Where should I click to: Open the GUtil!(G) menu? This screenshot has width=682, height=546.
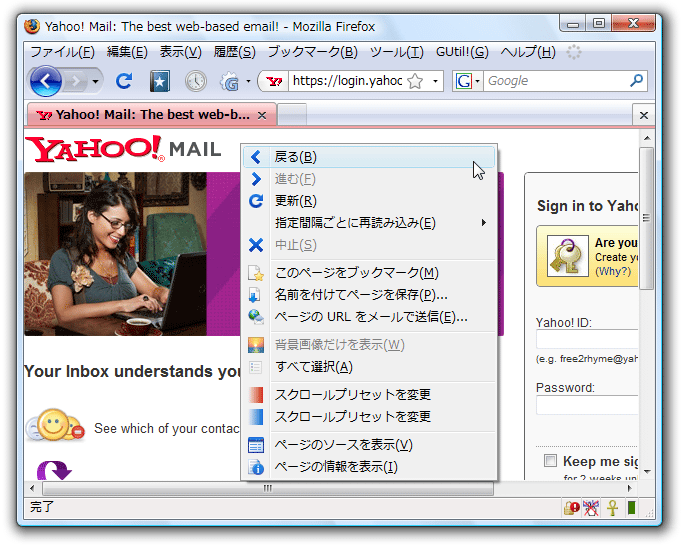tap(462, 52)
